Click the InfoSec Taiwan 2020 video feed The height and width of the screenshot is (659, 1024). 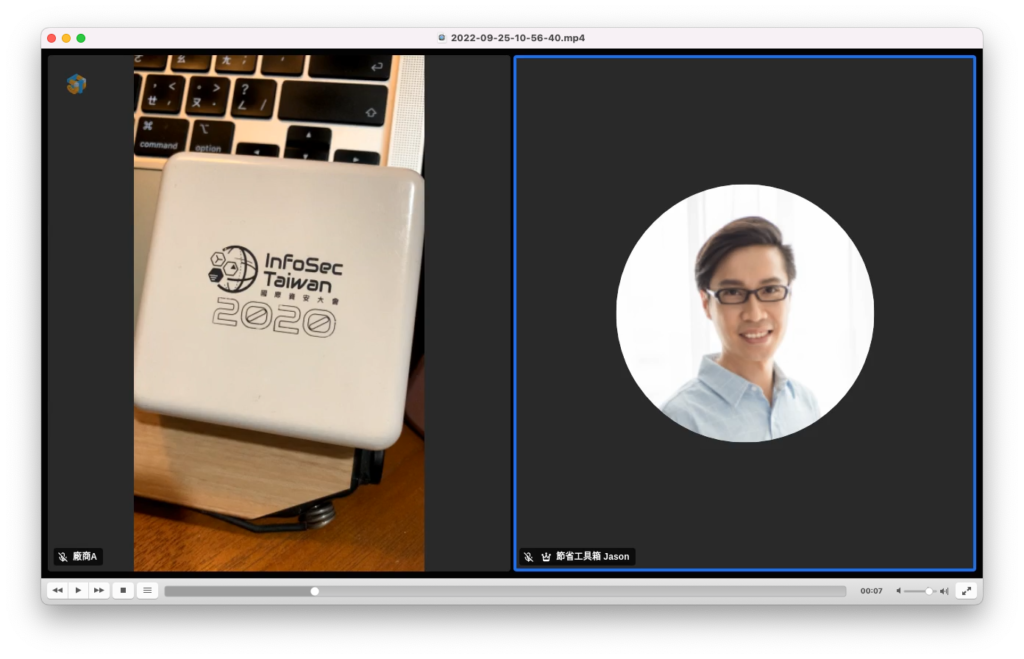pyautogui.click(x=279, y=313)
